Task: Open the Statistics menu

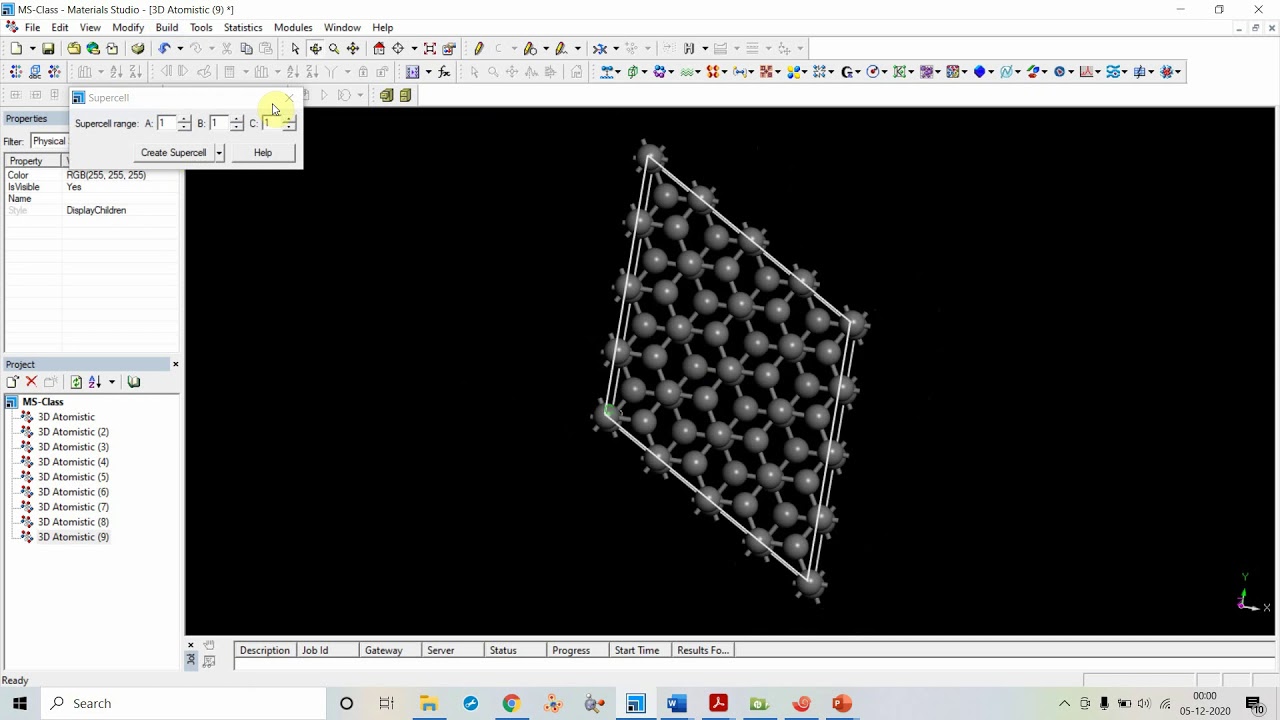Action: 243,27
